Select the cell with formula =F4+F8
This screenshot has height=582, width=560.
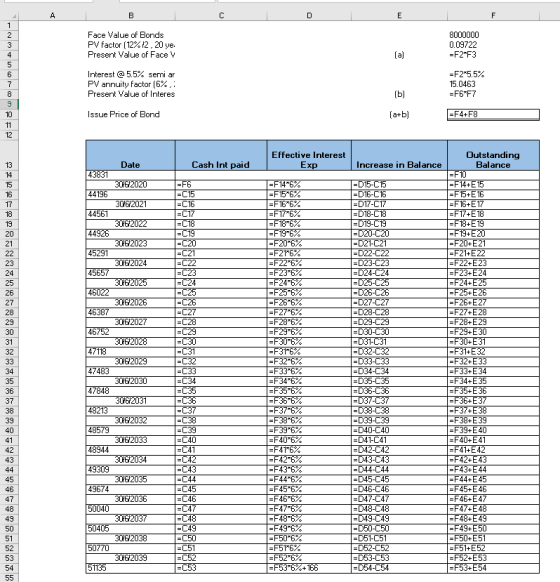point(494,114)
